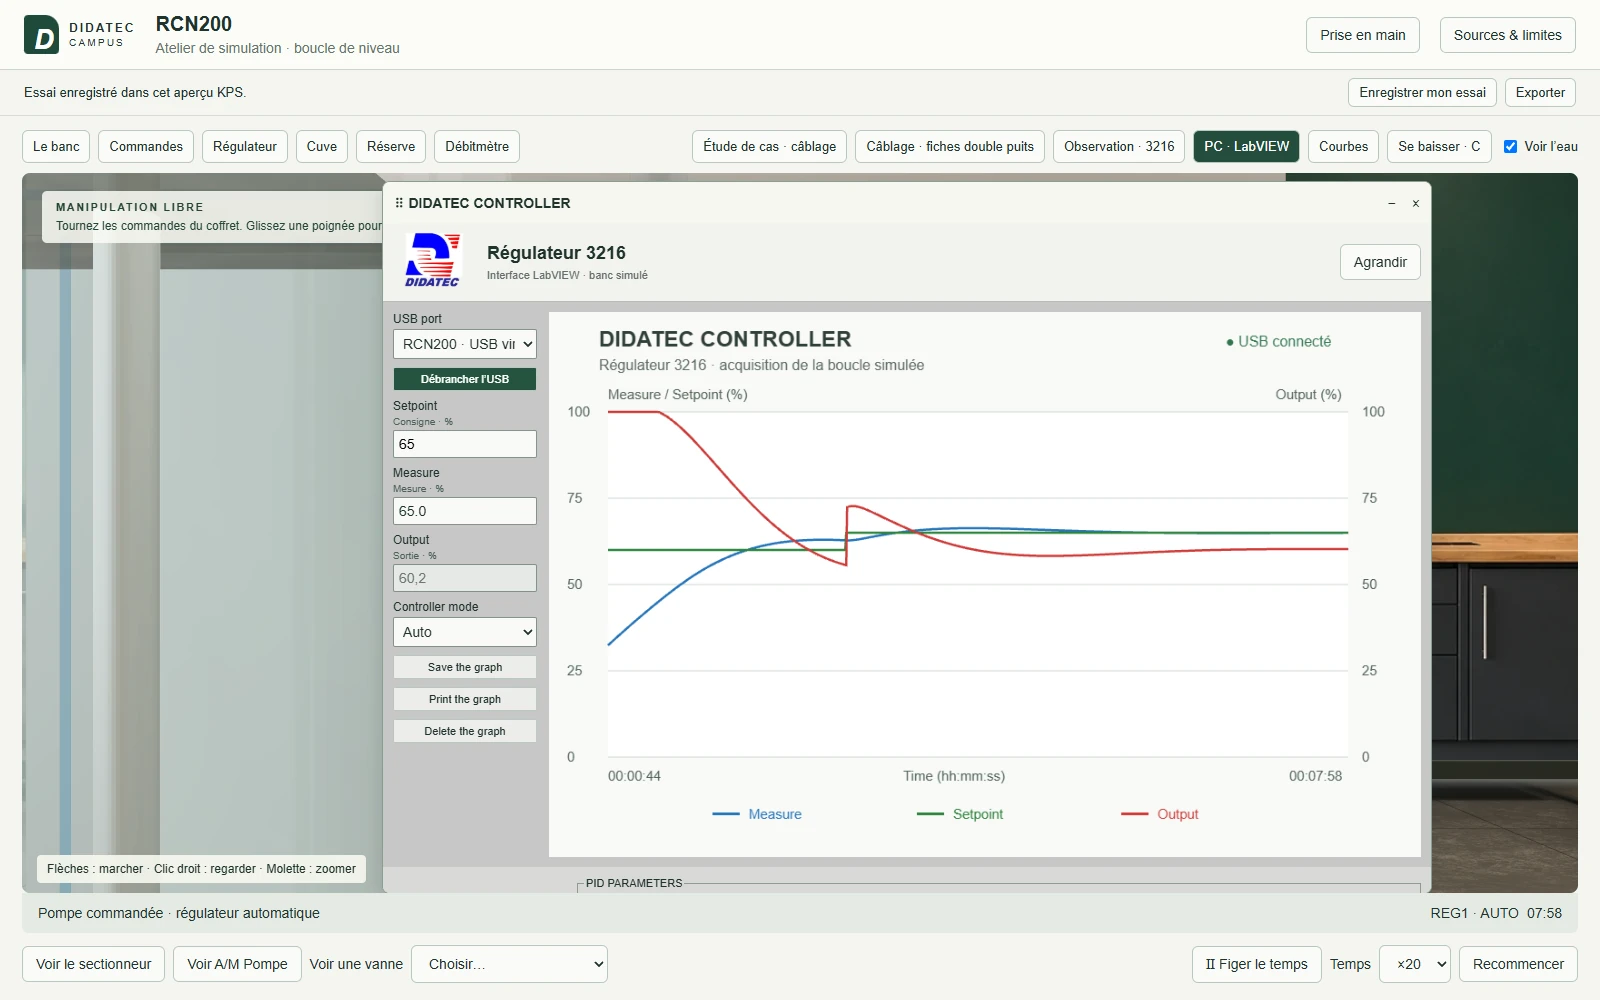1600x1000 pixels.
Task: Click Se baisser · C button
Action: point(1439,146)
